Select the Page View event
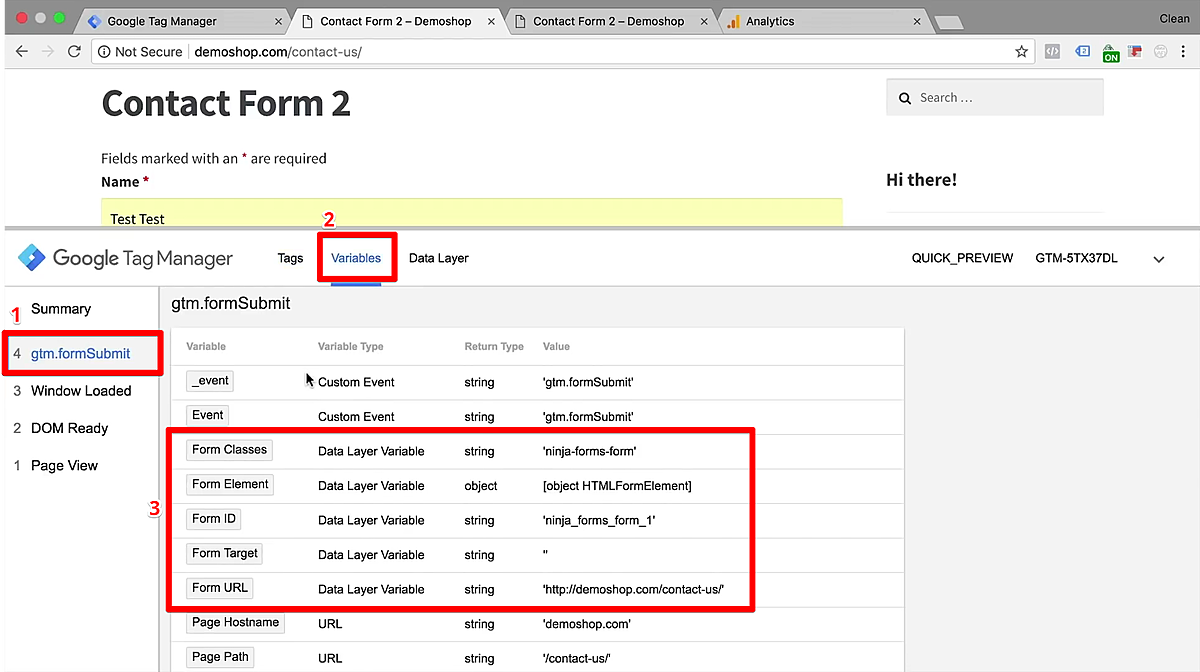The height and width of the screenshot is (672, 1200). (65, 466)
